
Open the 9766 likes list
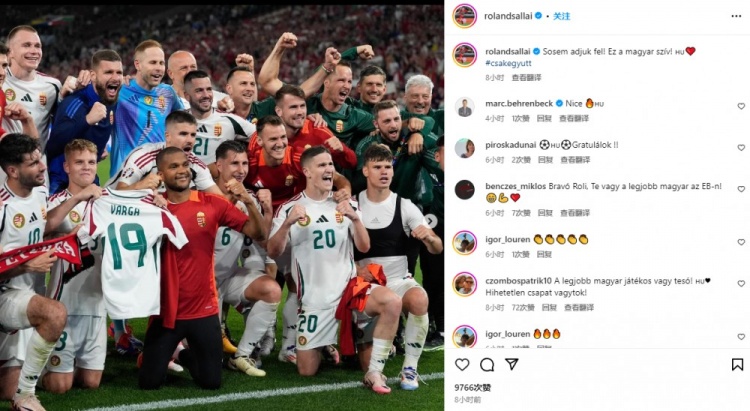473,388
